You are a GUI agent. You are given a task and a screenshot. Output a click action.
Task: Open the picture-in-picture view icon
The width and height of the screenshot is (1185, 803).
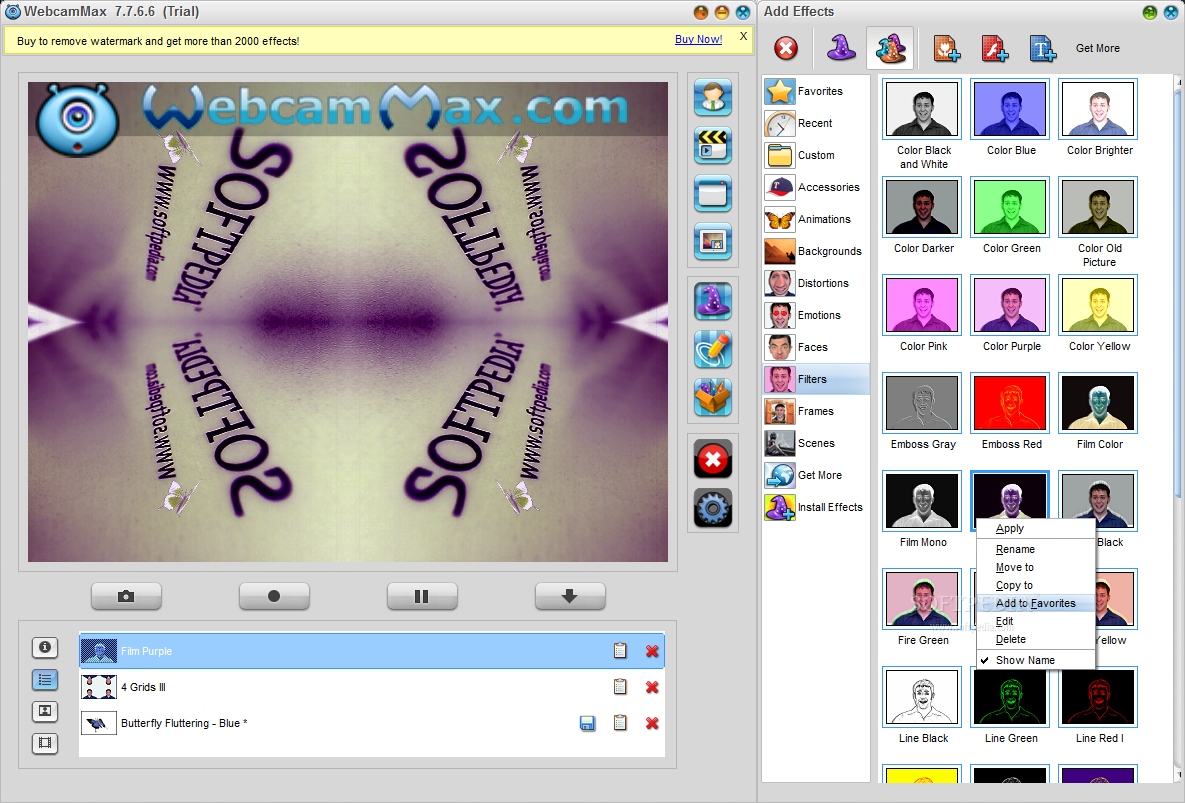45,711
